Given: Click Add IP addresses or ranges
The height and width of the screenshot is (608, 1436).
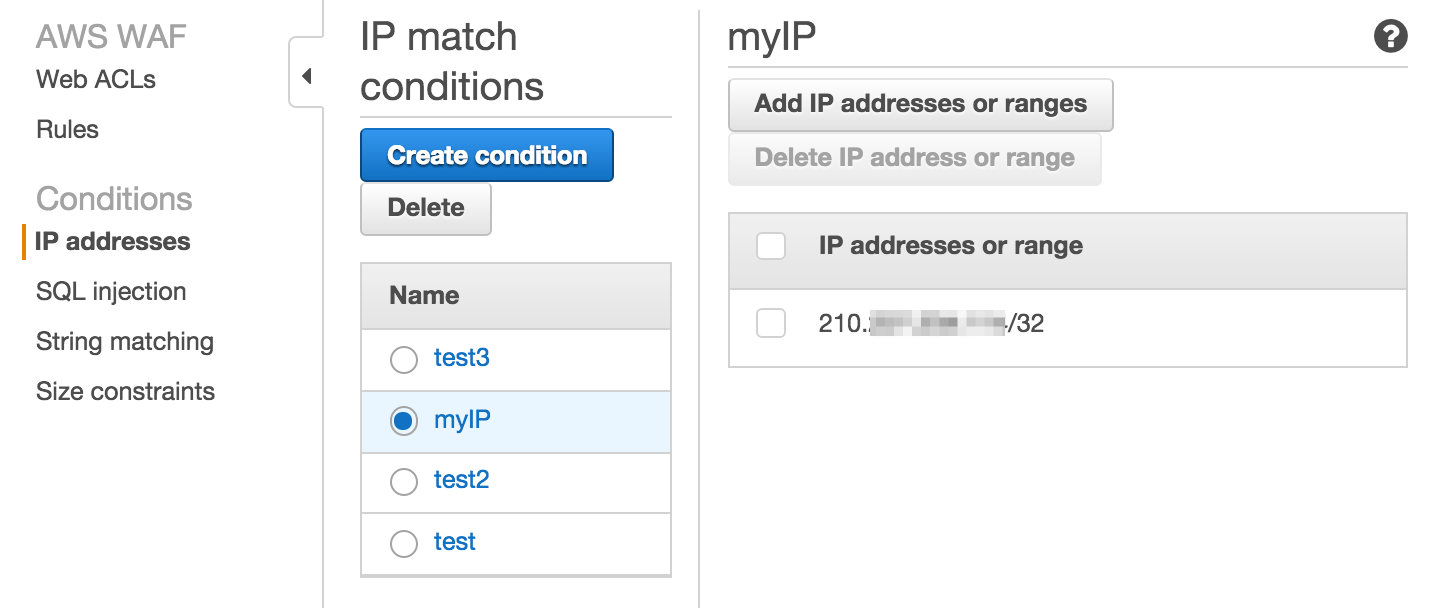Looking at the screenshot, I should [x=920, y=104].
